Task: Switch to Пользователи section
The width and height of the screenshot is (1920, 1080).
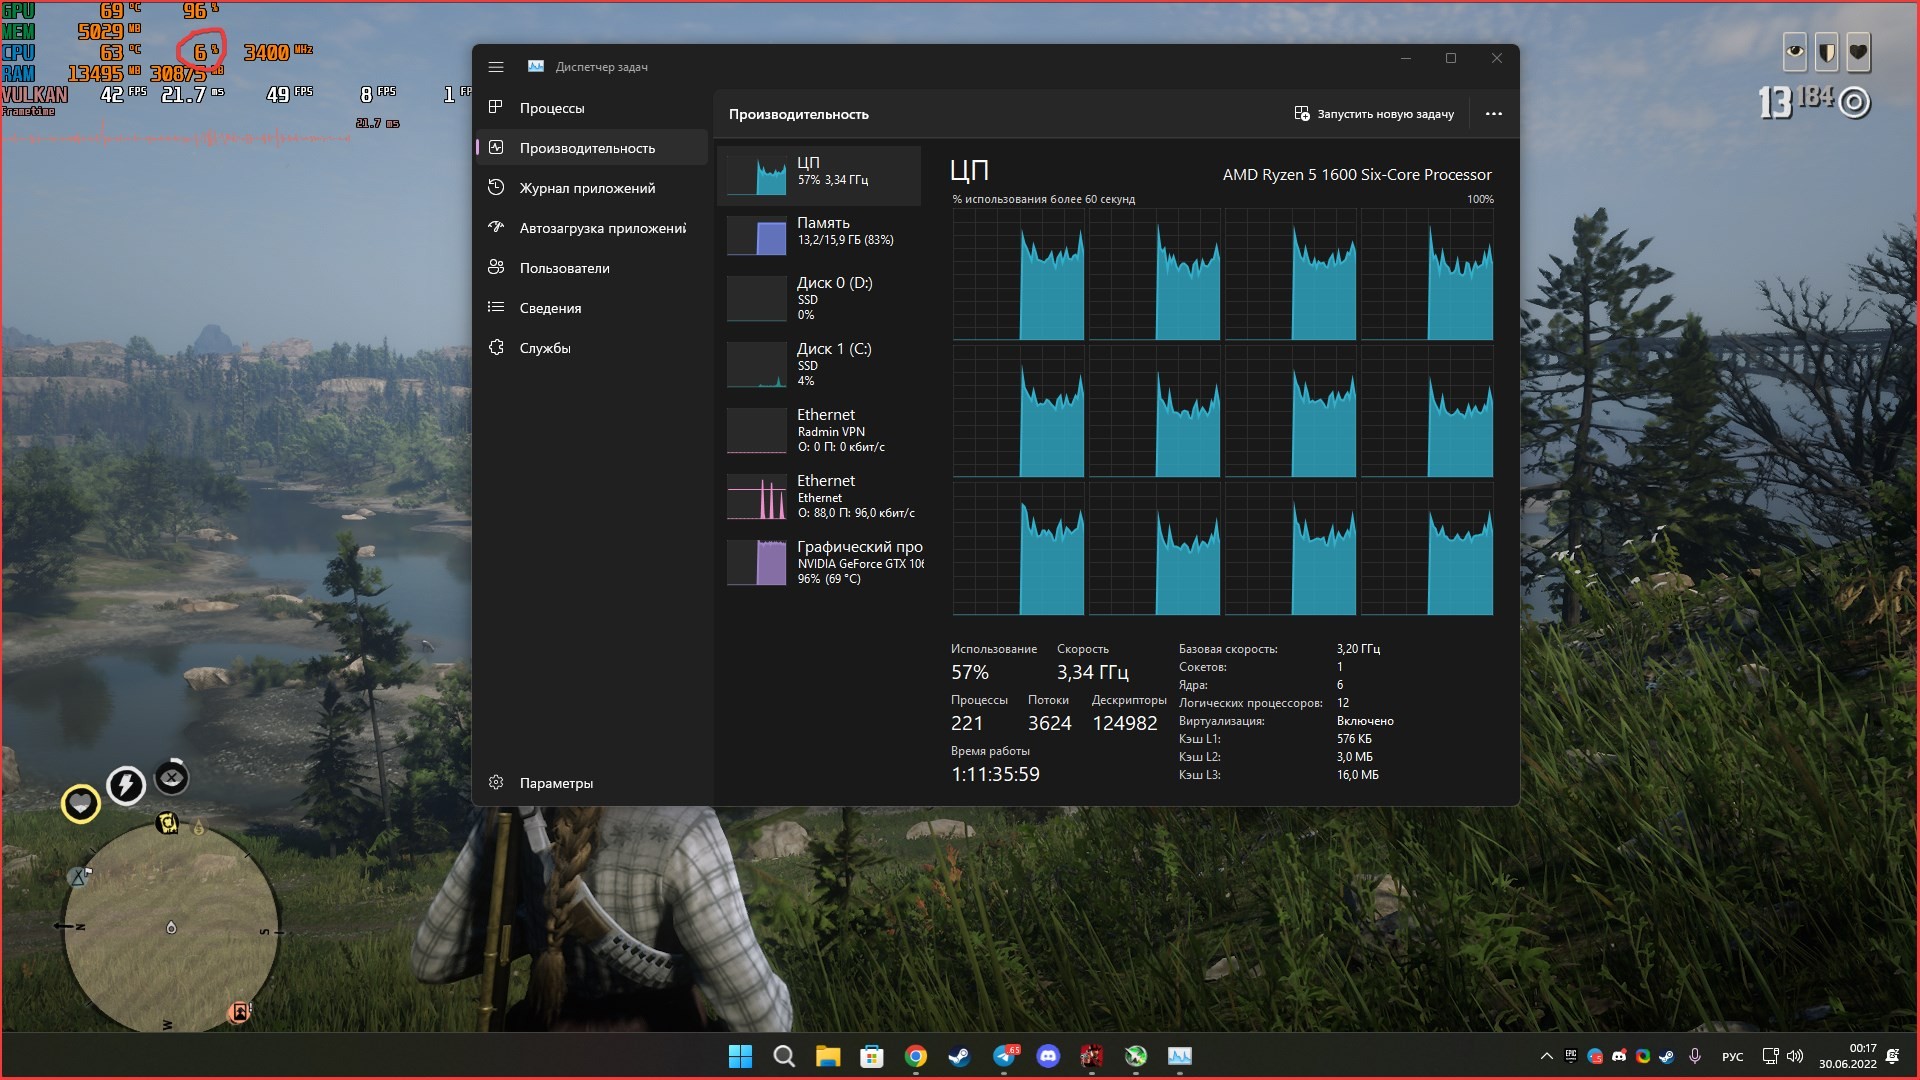Action: point(591,268)
